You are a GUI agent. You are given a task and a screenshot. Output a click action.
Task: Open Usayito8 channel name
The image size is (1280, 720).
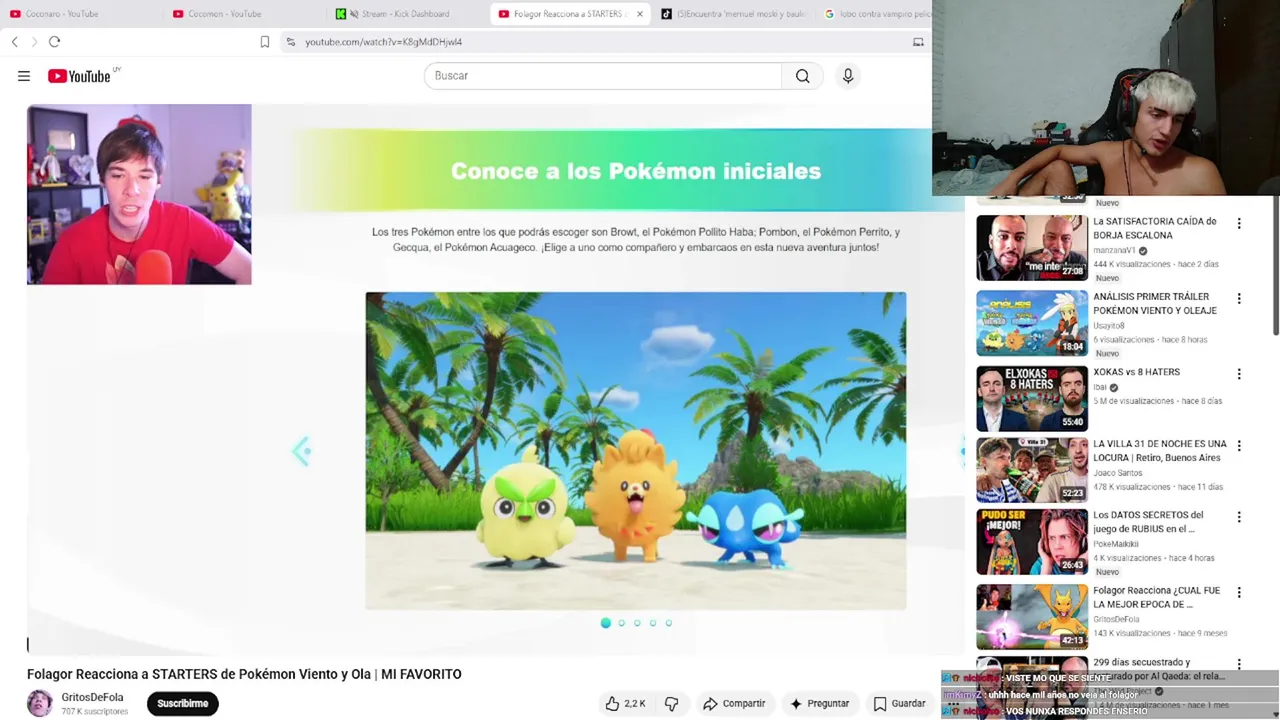pos(1109,326)
